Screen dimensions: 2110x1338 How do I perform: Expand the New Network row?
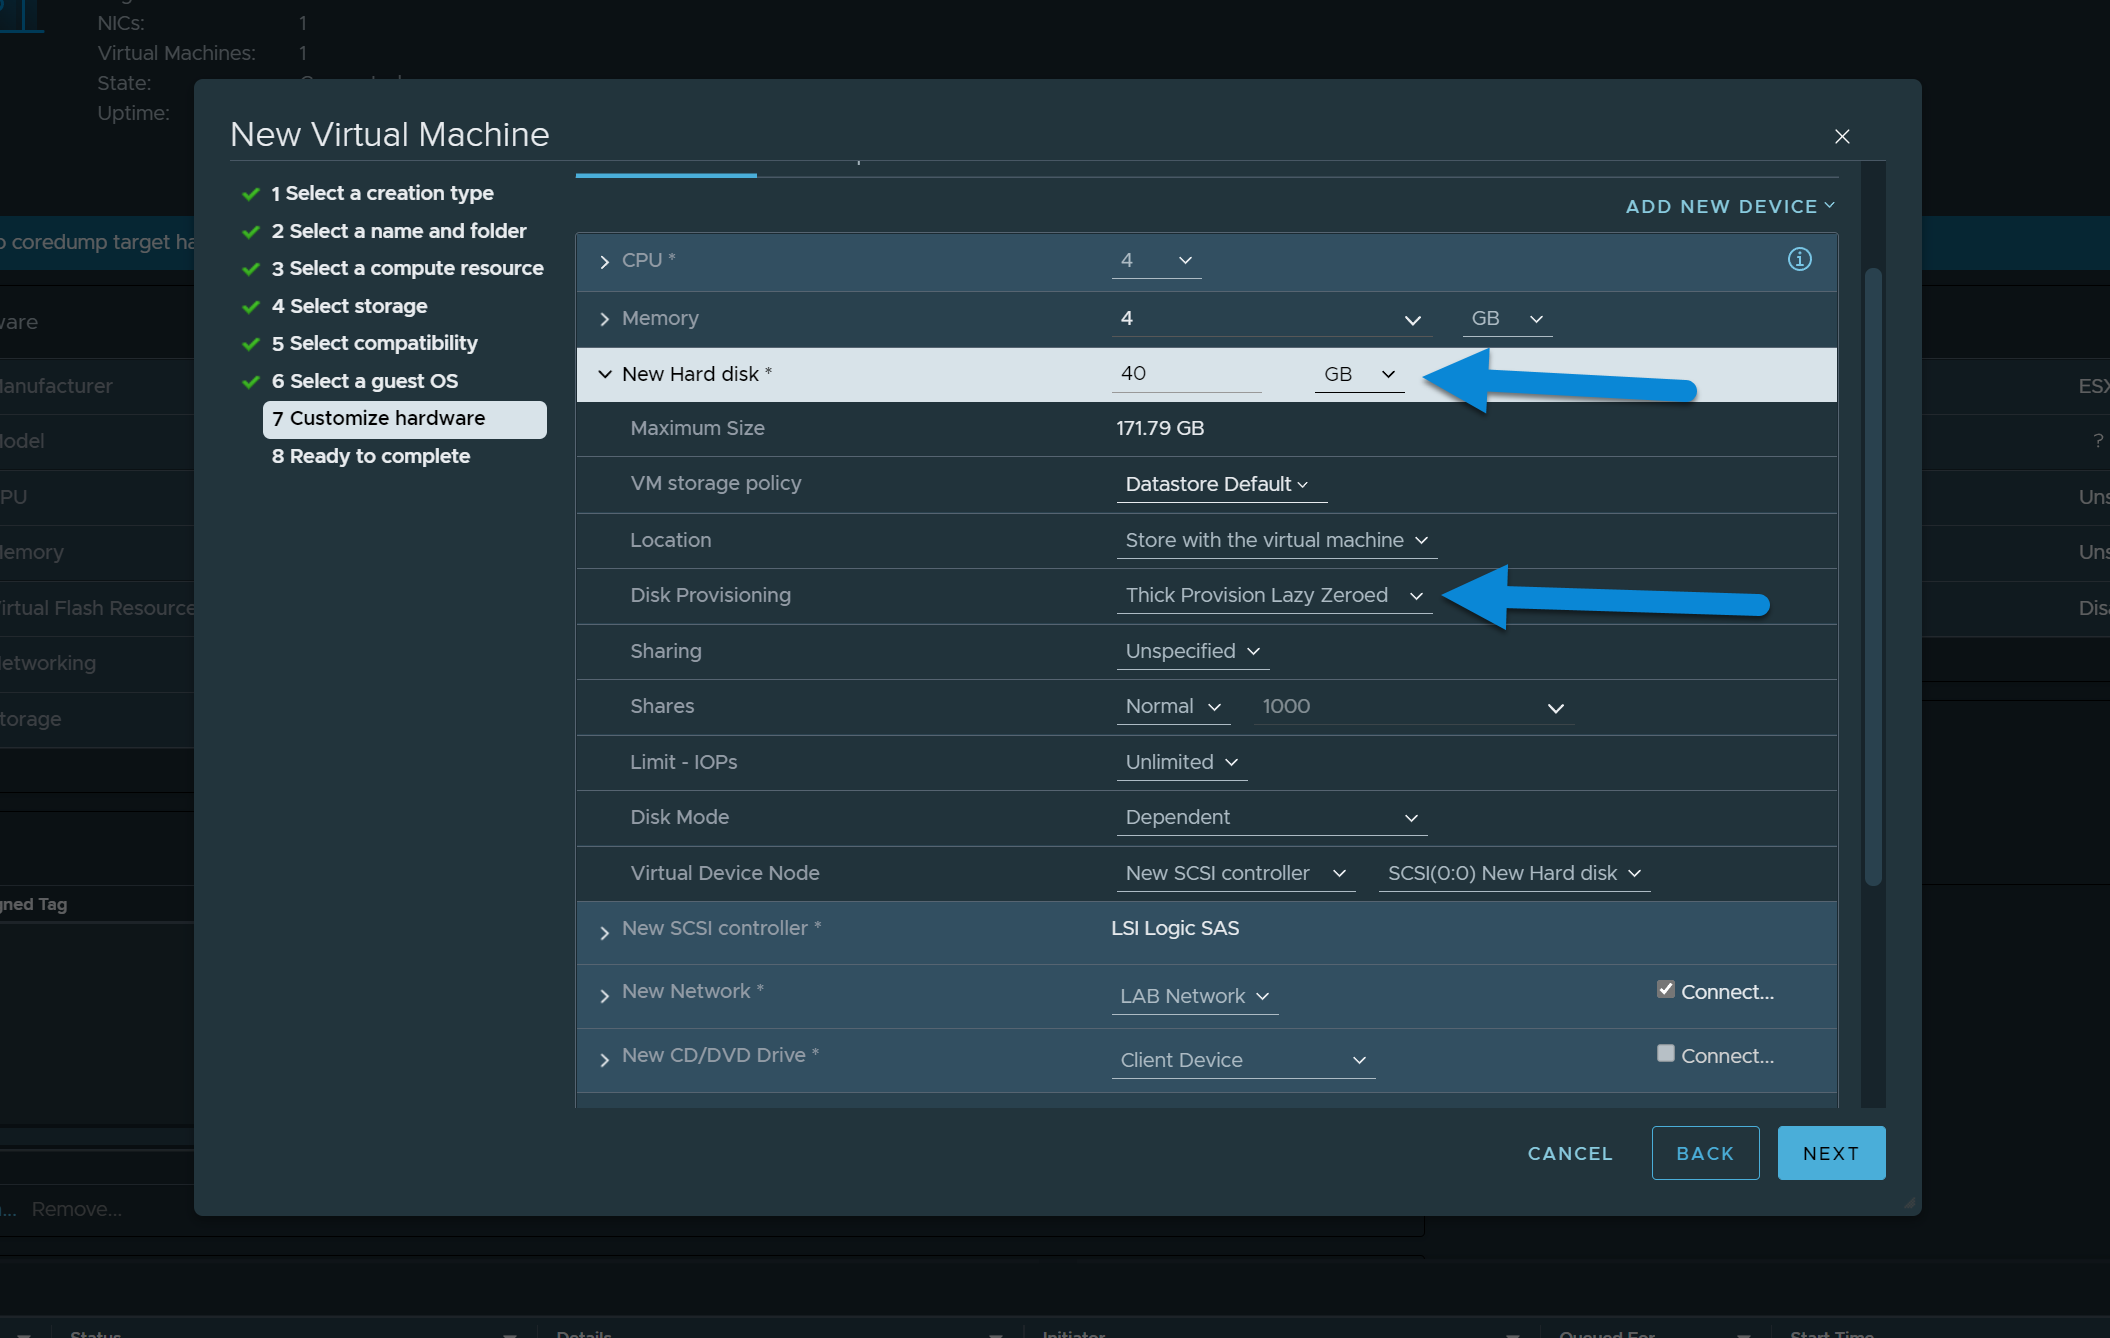(x=604, y=996)
